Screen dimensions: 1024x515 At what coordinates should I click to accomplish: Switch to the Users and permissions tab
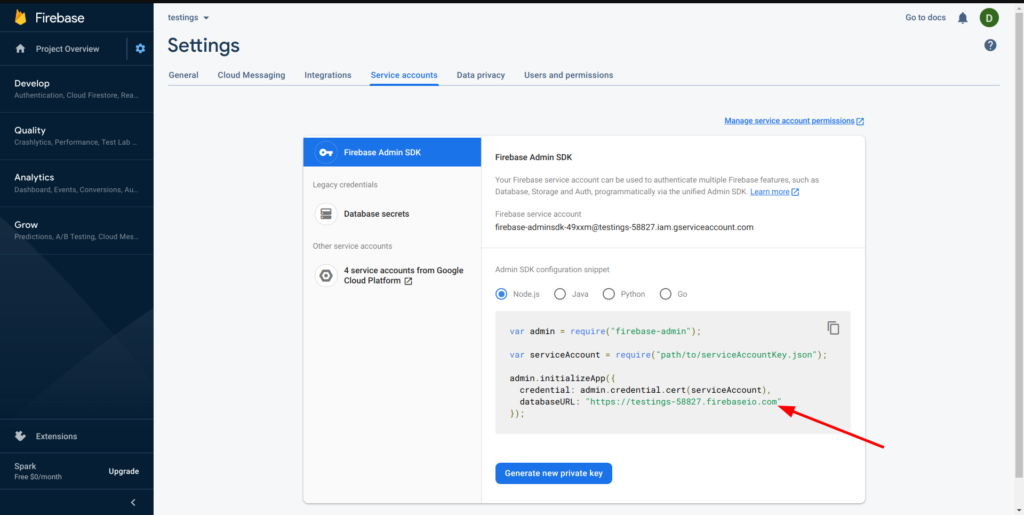coord(568,75)
